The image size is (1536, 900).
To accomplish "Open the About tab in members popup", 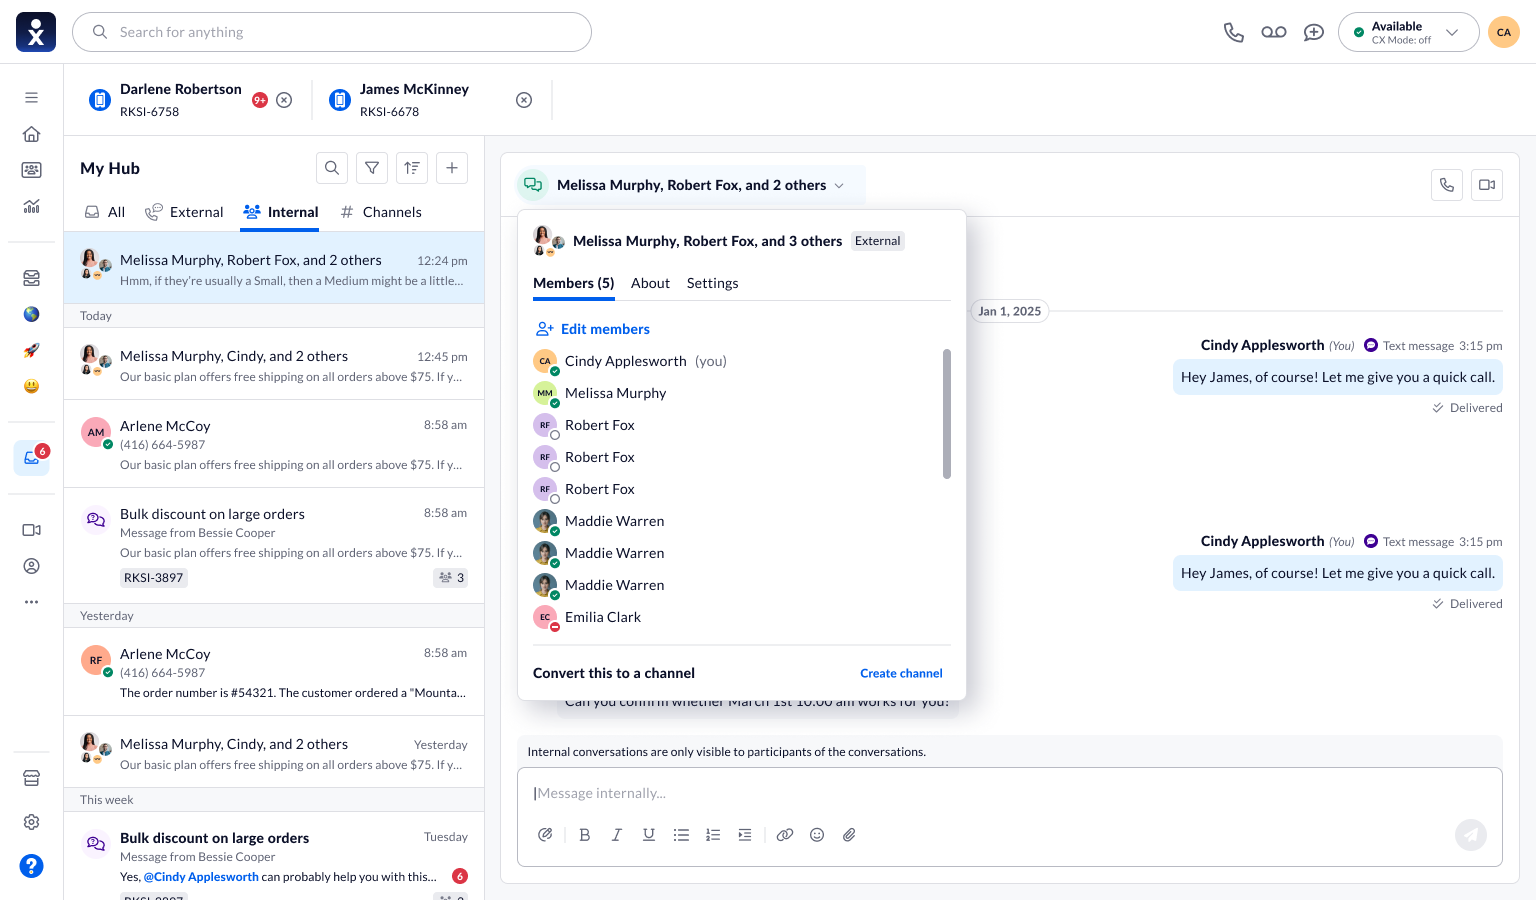I will click(650, 283).
